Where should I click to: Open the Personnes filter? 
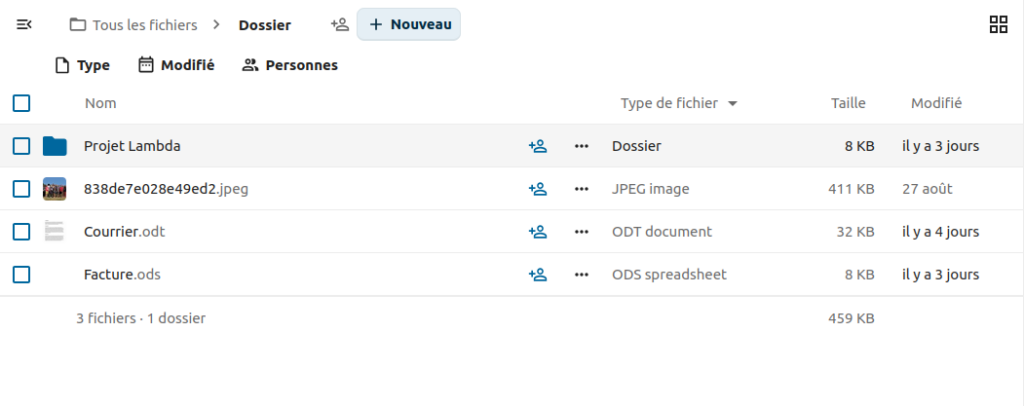(x=290, y=65)
